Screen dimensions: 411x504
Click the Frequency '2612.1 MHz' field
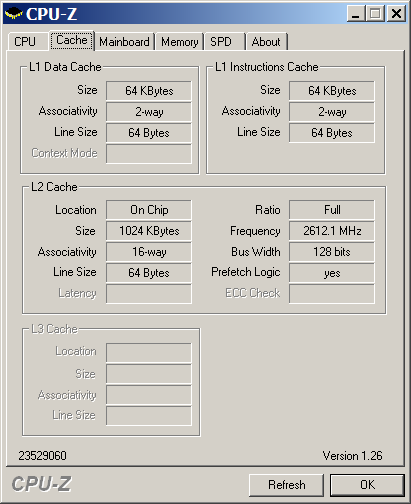tap(332, 231)
